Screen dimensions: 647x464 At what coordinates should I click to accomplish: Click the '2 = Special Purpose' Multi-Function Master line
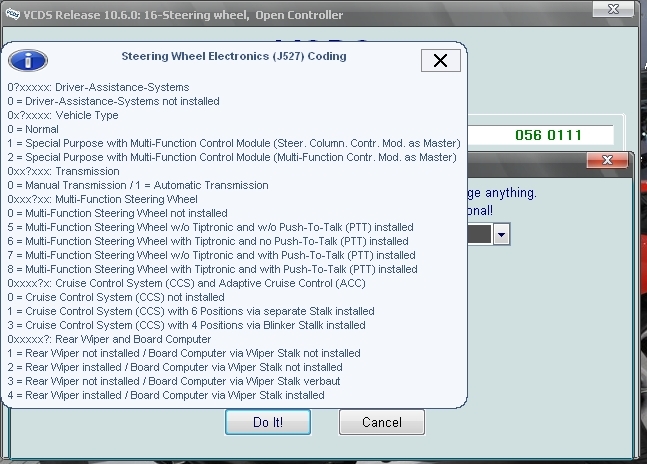232,158
